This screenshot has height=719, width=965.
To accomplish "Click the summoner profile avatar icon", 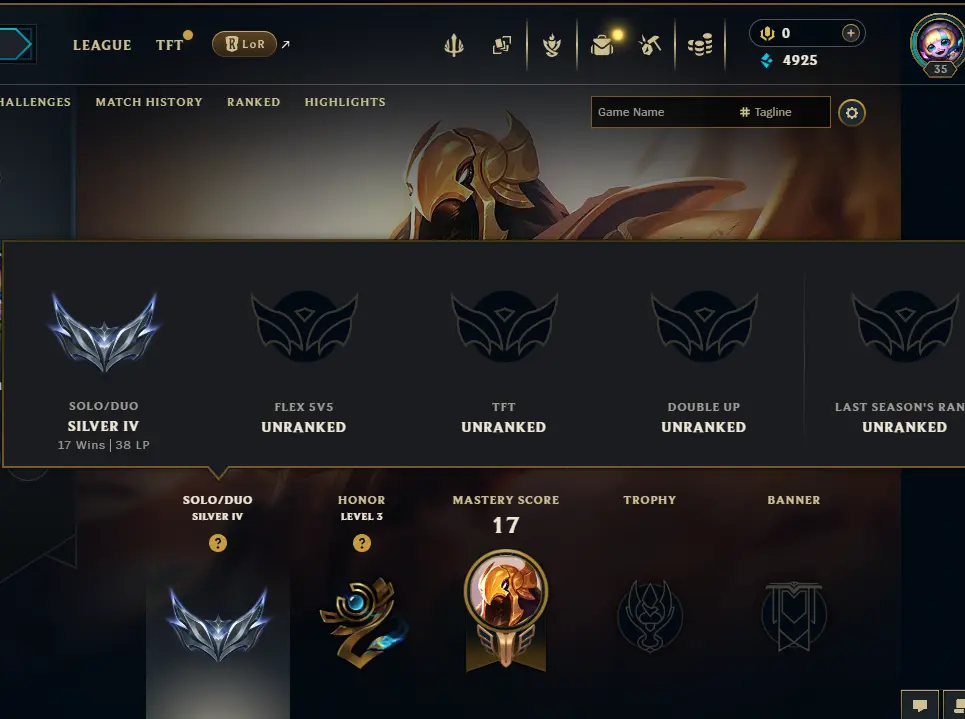I will 939,44.
